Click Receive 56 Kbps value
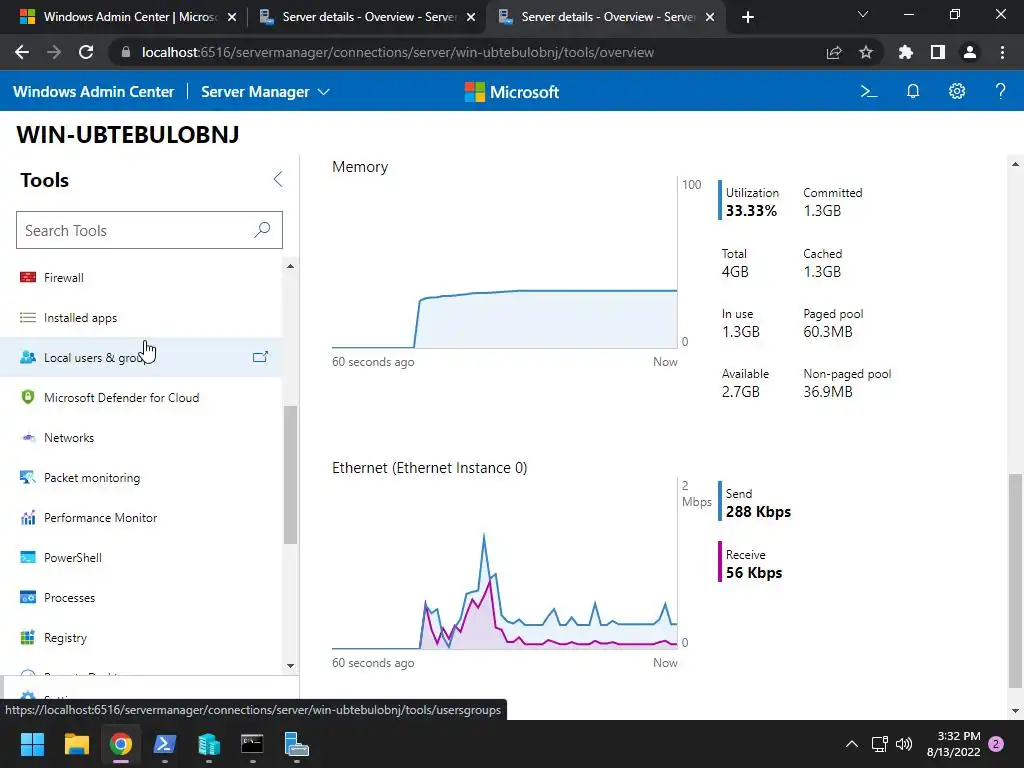The image size is (1024, 768). [x=754, y=573]
